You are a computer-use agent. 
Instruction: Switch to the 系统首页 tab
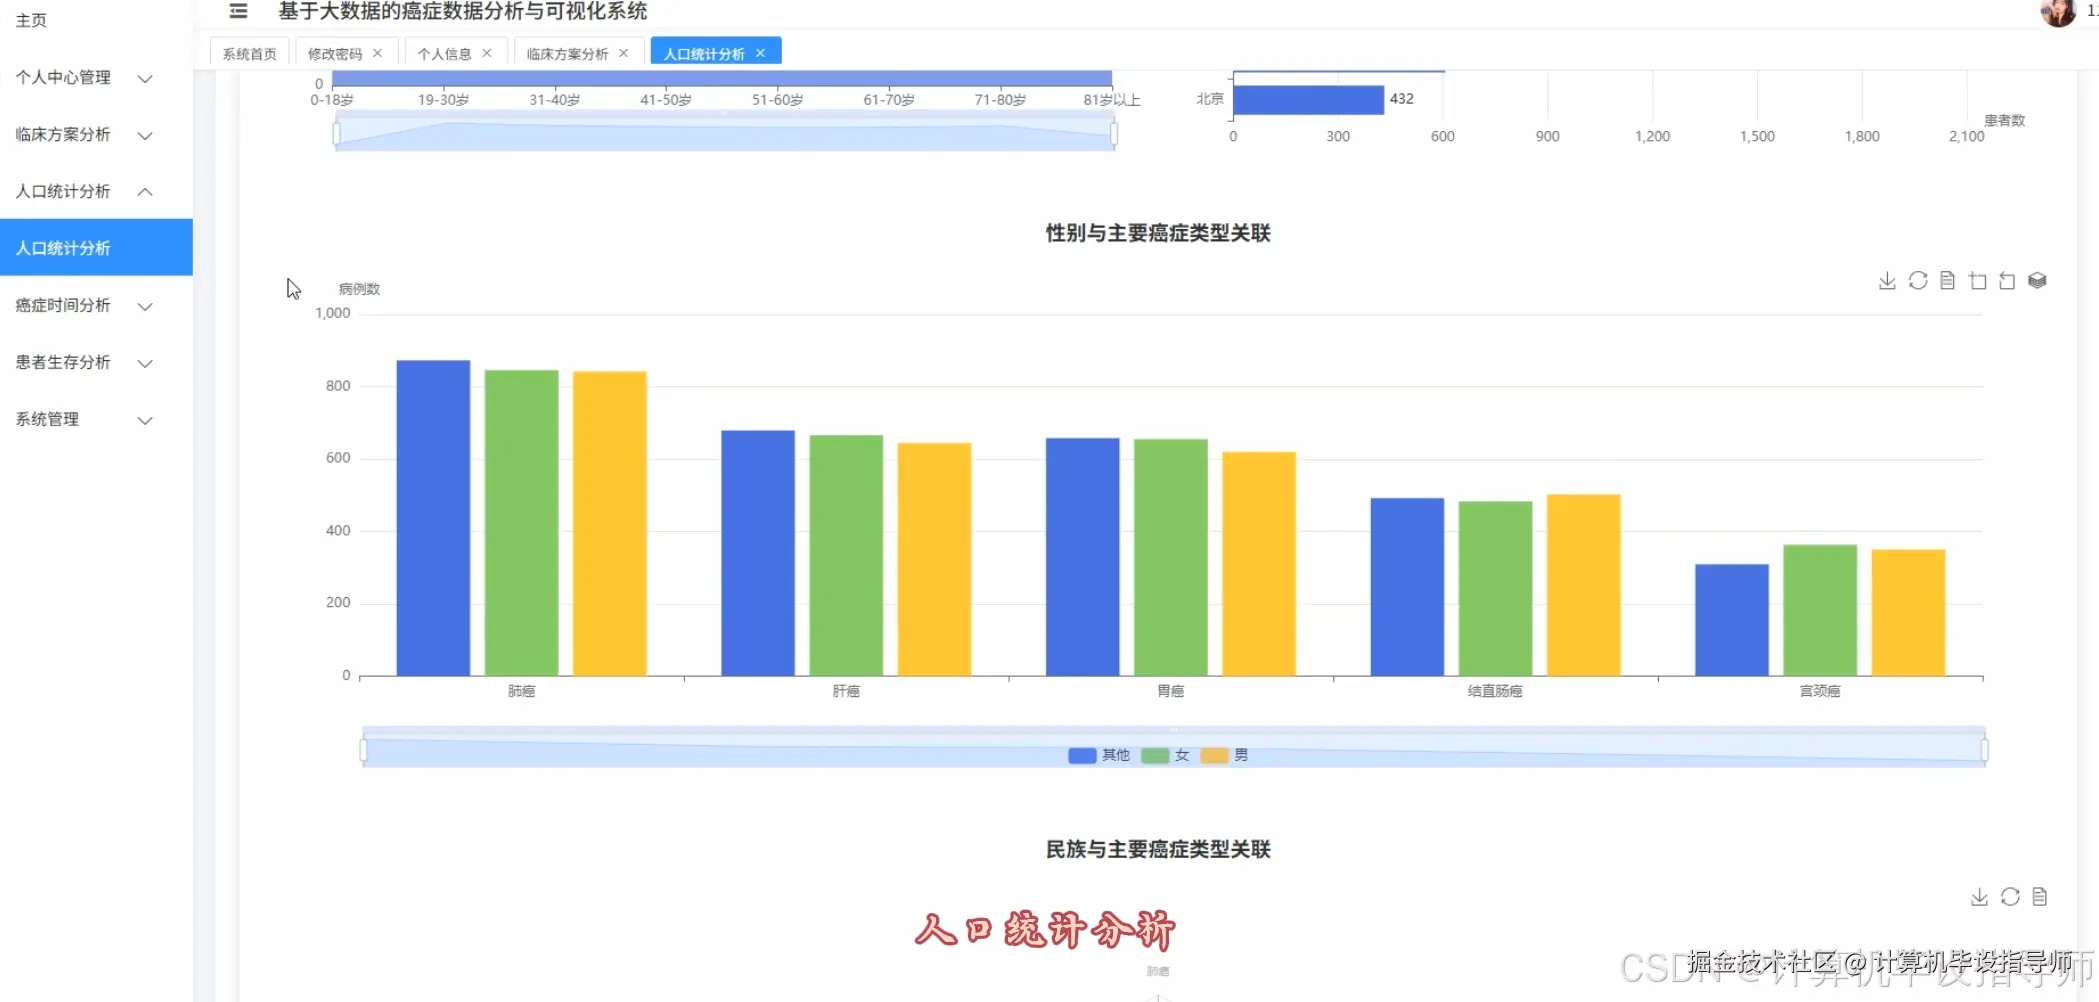pyautogui.click(x=248, y=53)
